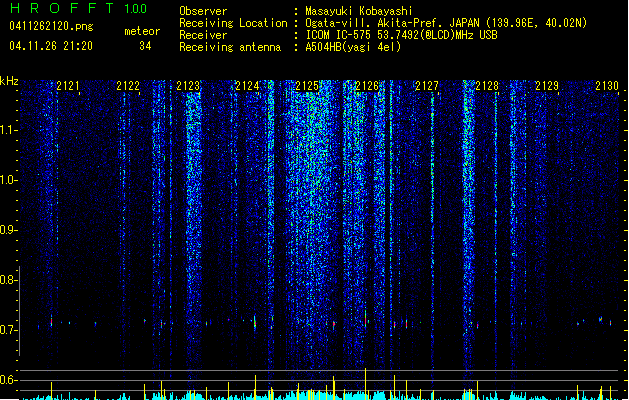Click the 2129 time marker
Viewport: 629px width, 400px height.
click(547, 86)
